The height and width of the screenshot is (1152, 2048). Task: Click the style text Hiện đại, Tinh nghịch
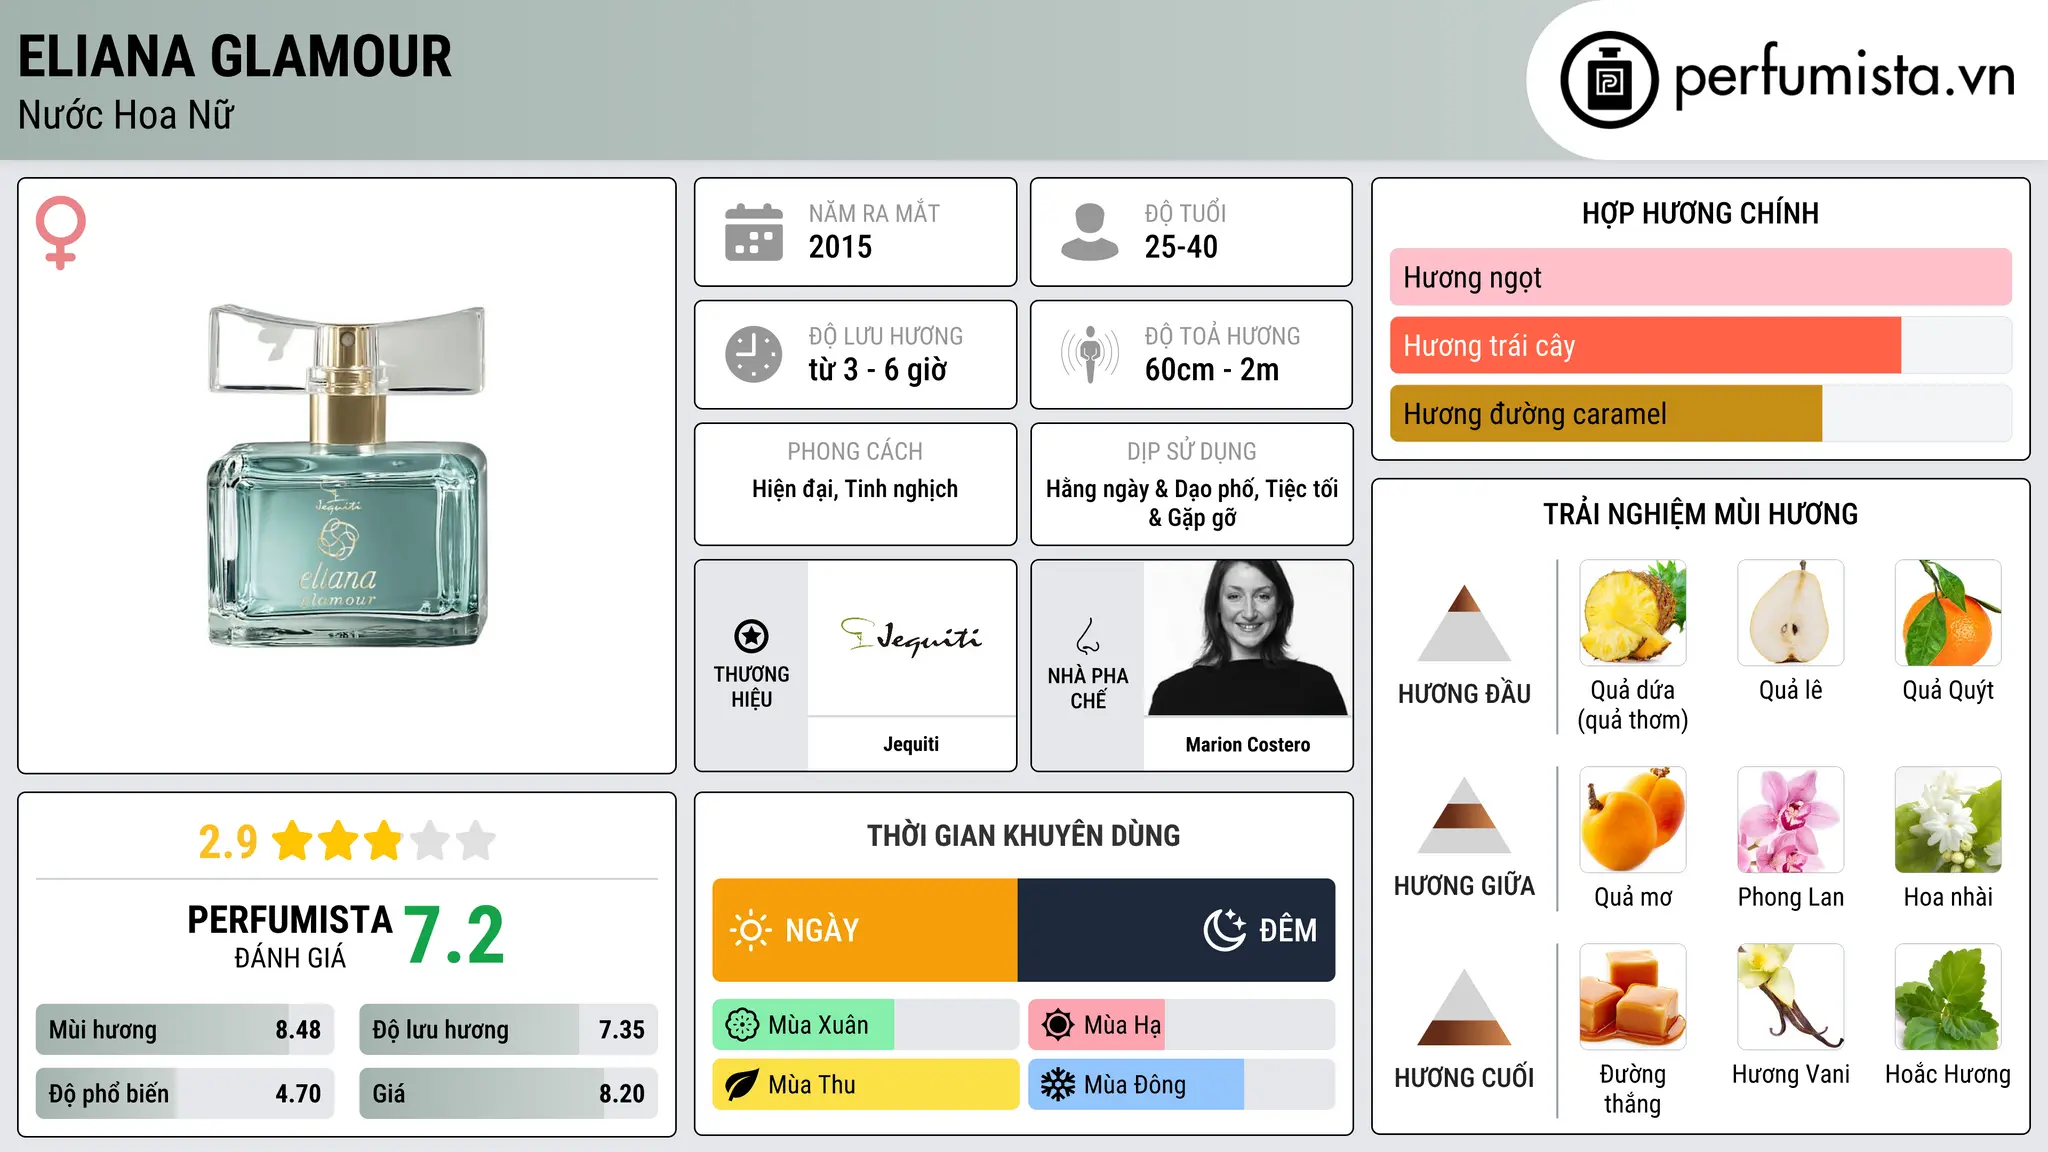855,489
